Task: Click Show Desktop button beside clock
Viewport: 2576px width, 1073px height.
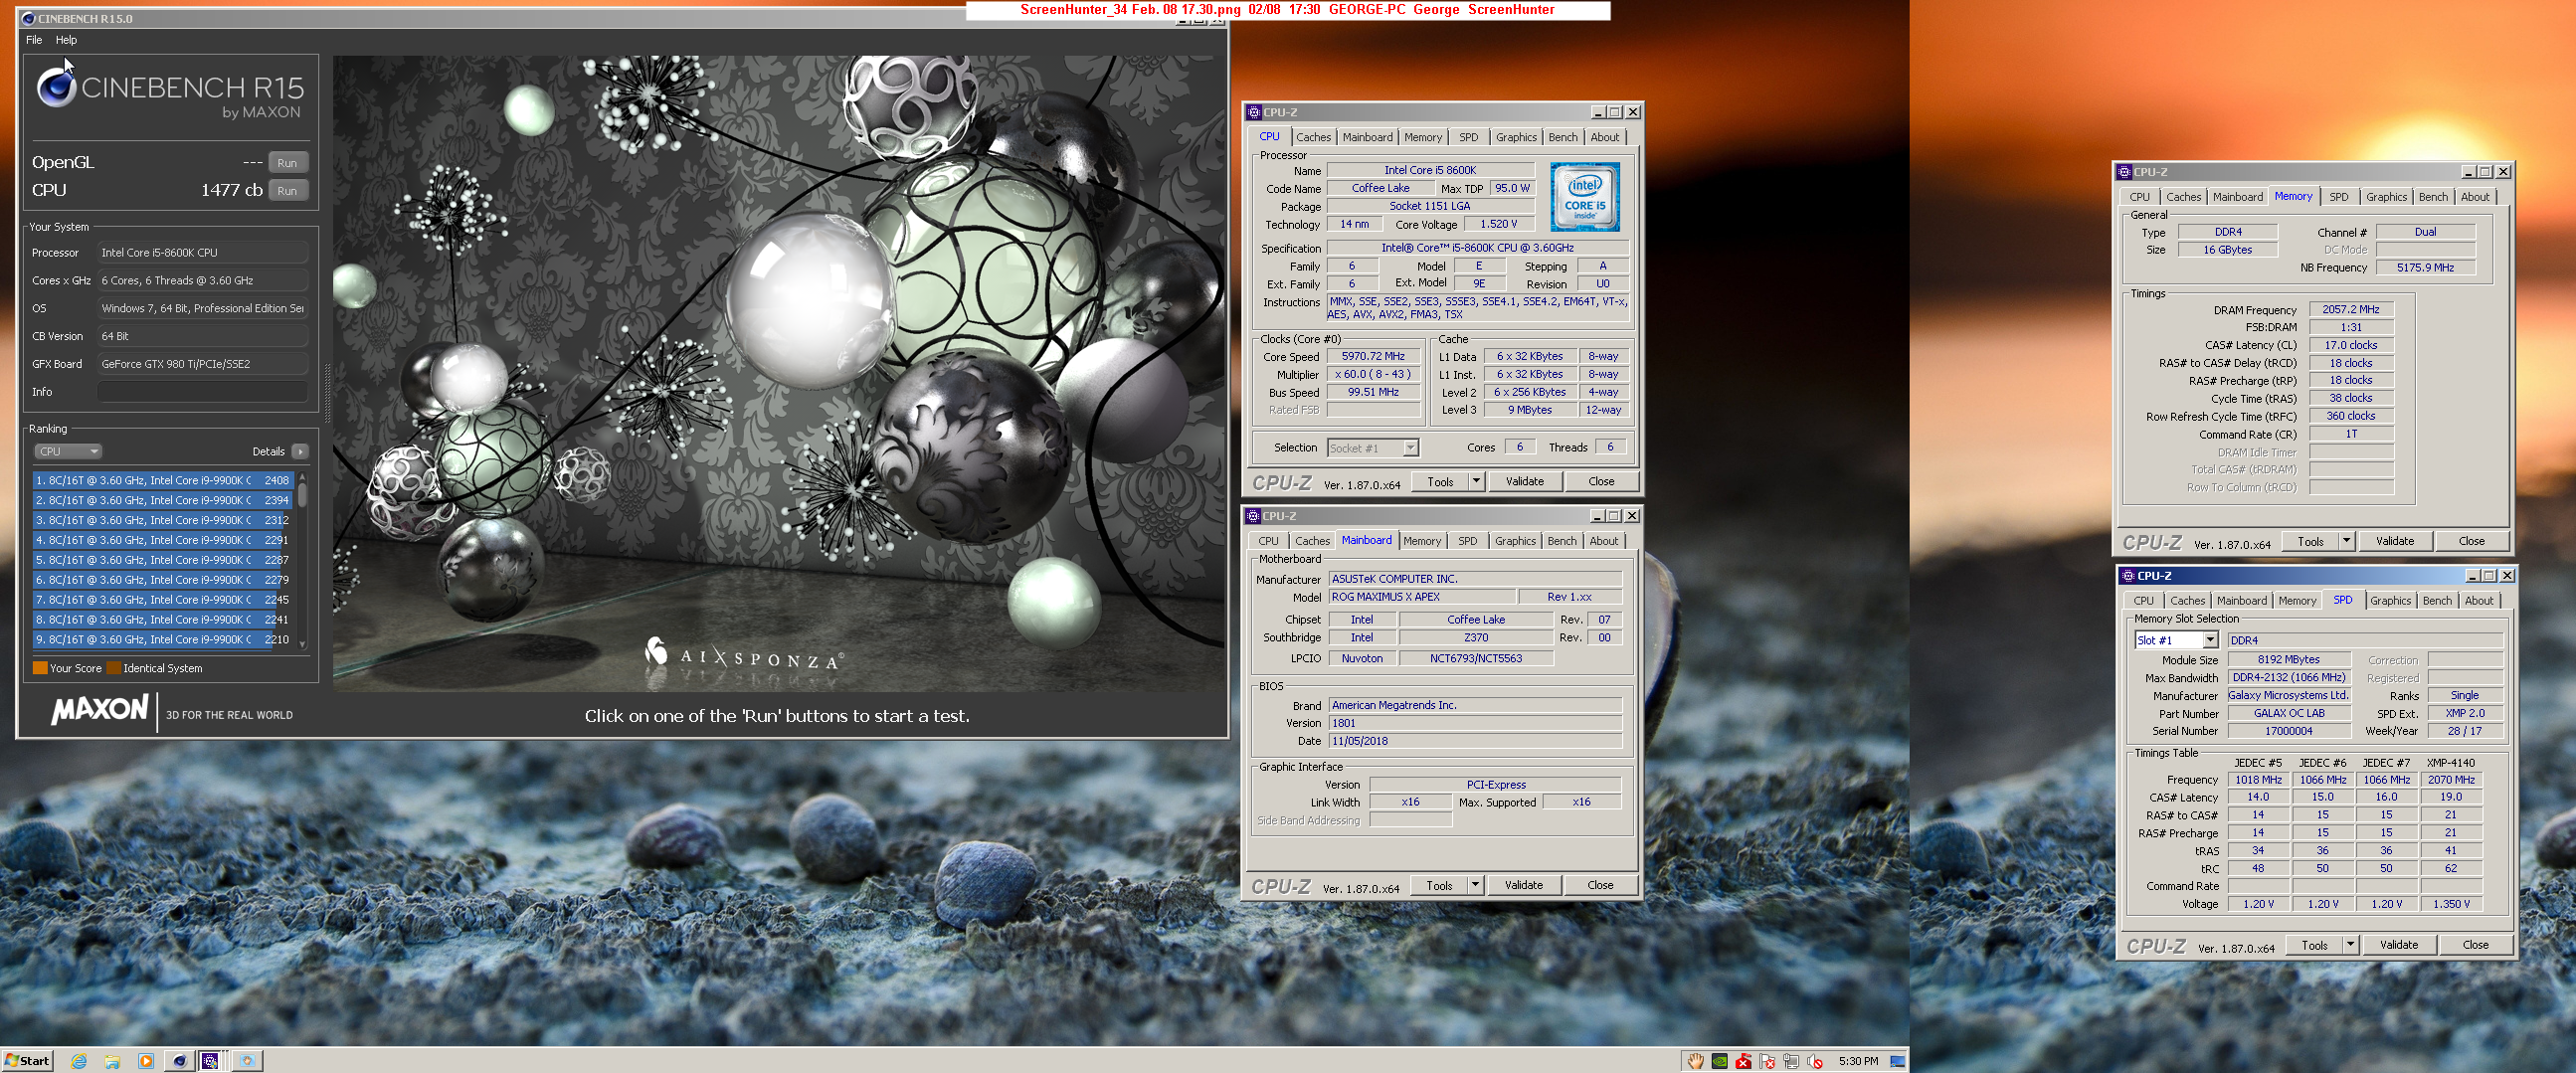Action: pyautogui.click(x=1897, y=1061)
